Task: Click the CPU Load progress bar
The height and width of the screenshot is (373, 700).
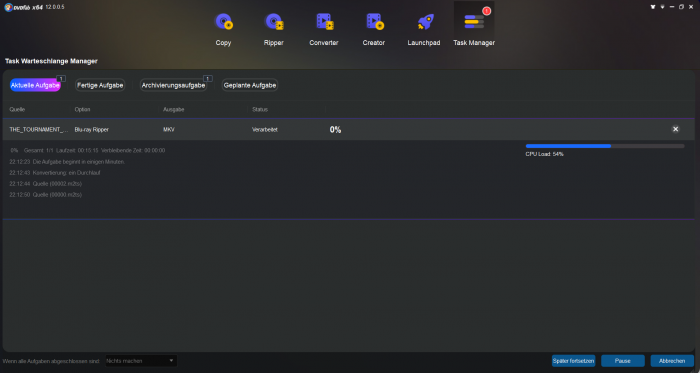Action: pos(605,146)
